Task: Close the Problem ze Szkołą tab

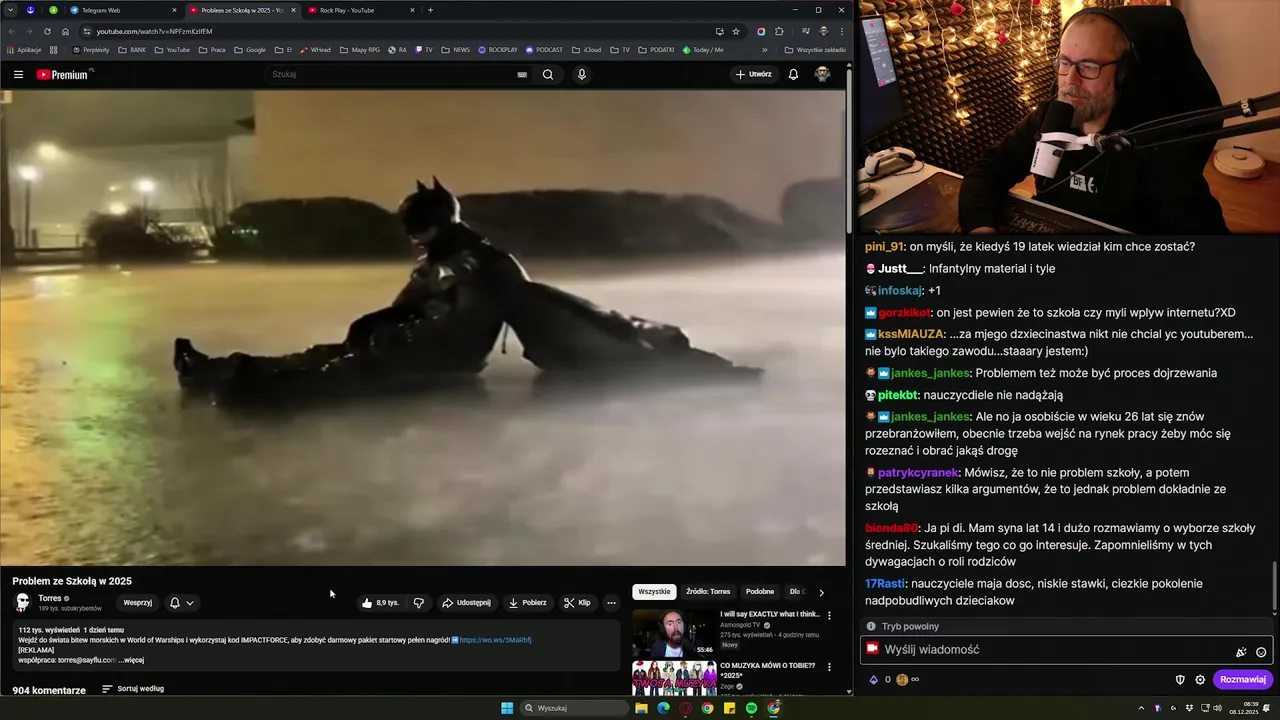Action: pos(293,10)
